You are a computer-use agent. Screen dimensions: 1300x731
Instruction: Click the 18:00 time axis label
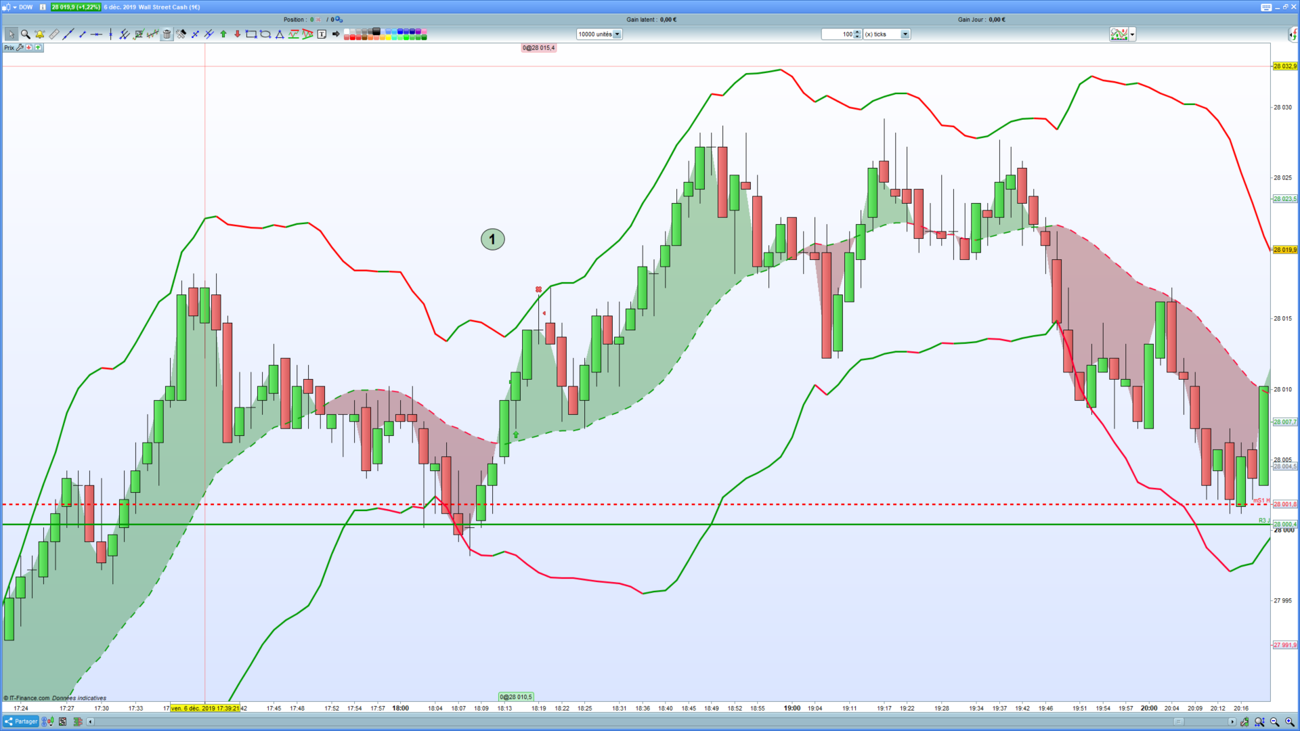click(400, 708)
